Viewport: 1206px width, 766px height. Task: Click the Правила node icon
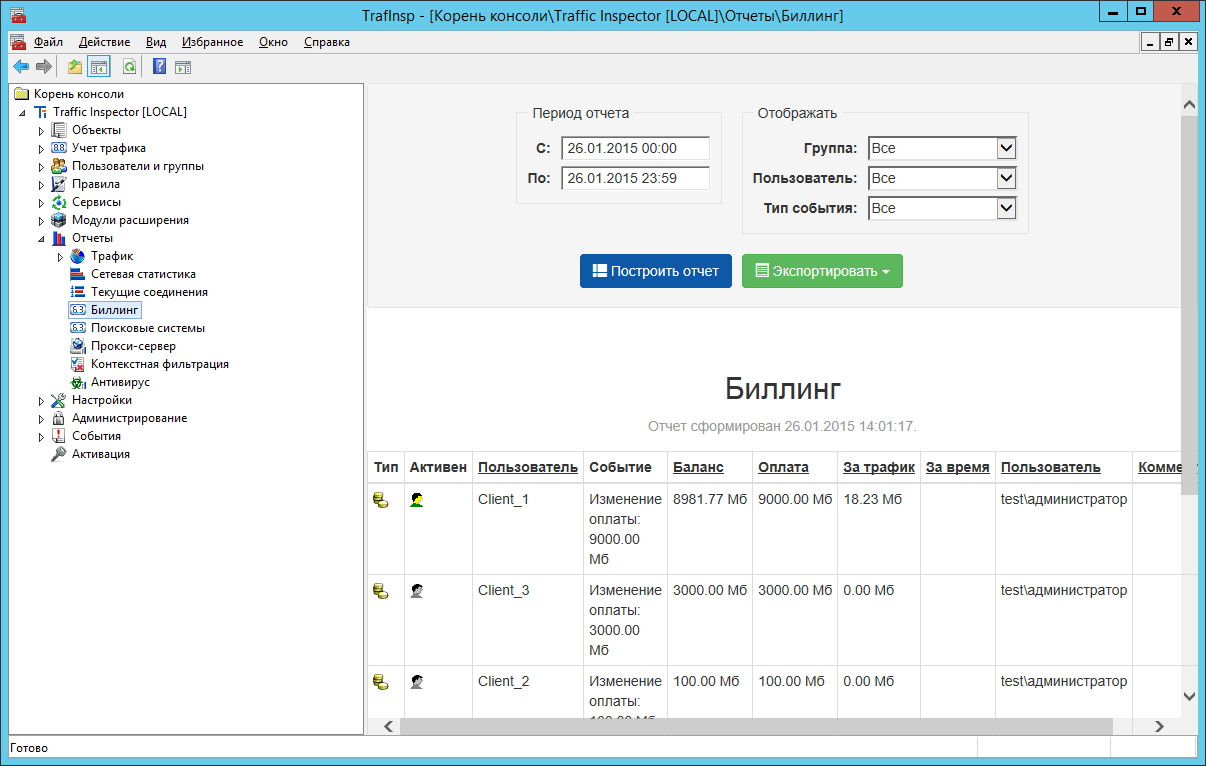[59, 184]
